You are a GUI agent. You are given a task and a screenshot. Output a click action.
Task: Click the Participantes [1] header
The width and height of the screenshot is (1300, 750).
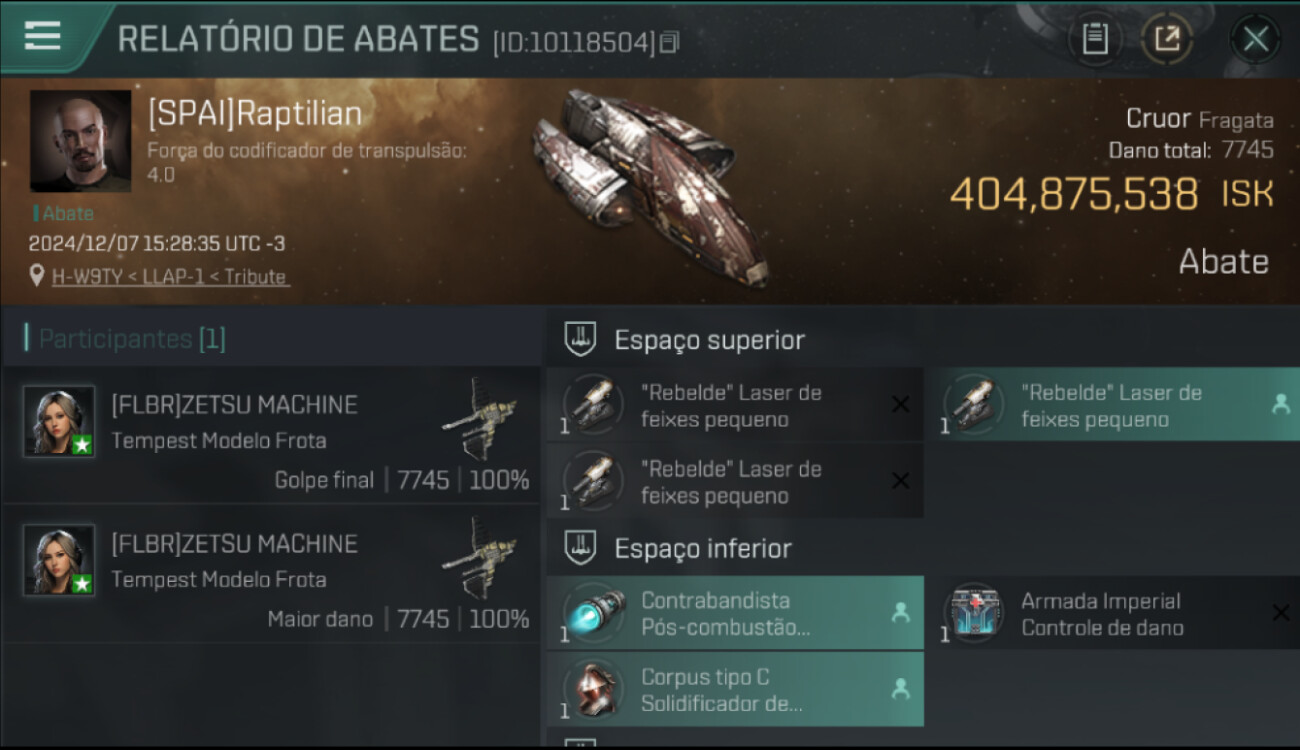coord(132,338)
